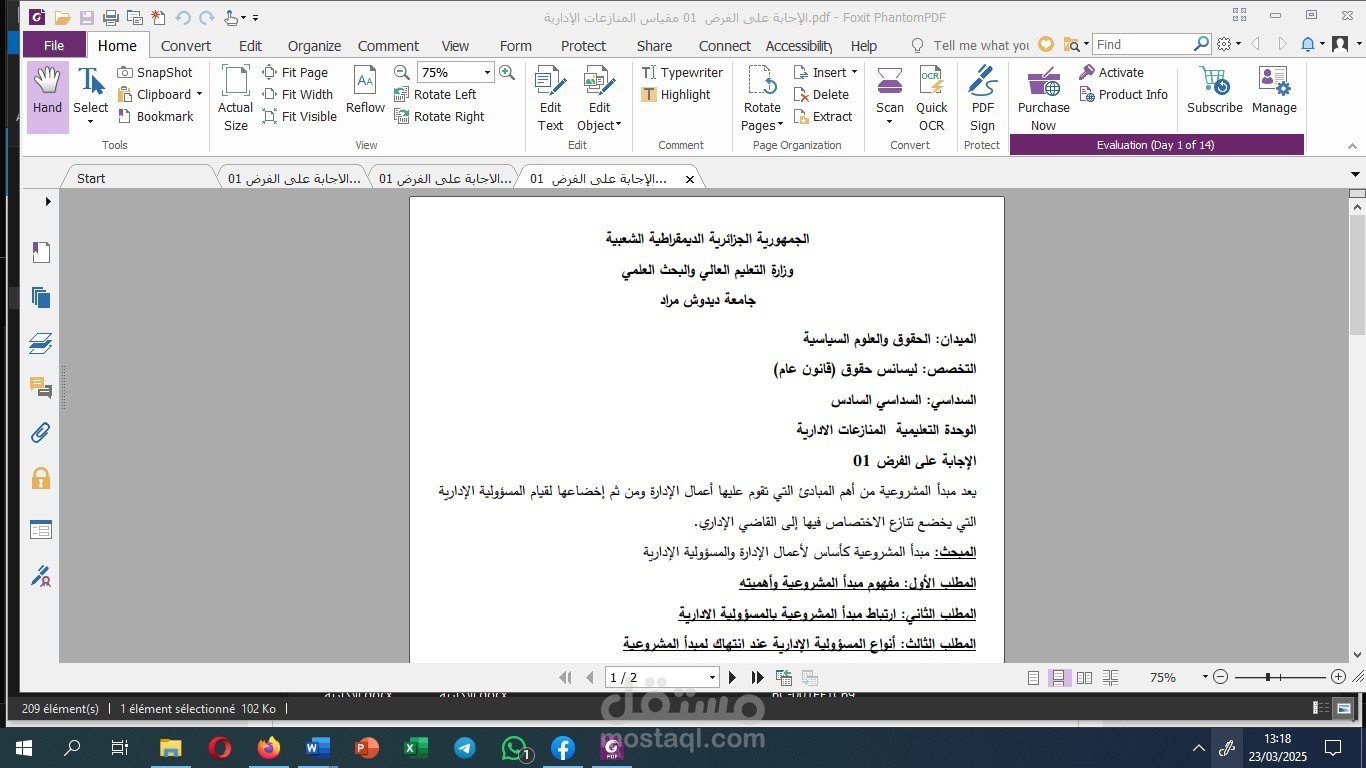1366x768 pixels.
Task: Run Quick OCR
Action: point(931,97)
